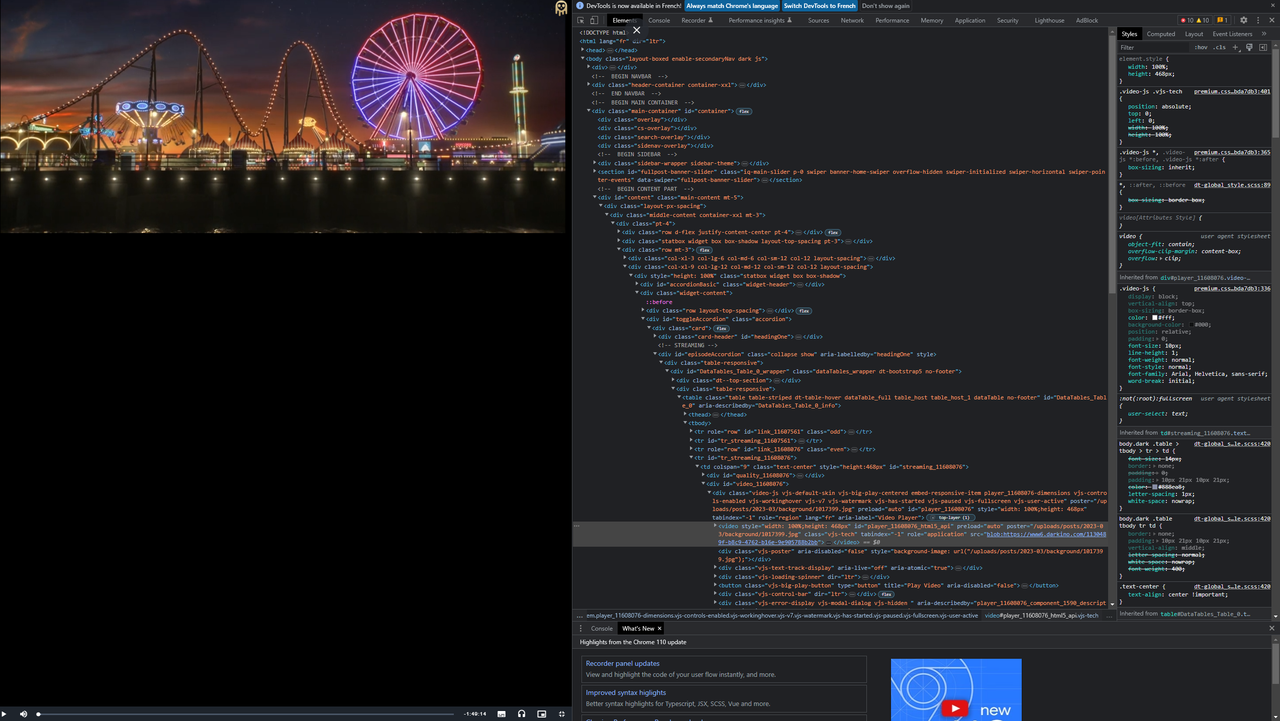Open the DevTools settings gear

(x=1243, y=20)
